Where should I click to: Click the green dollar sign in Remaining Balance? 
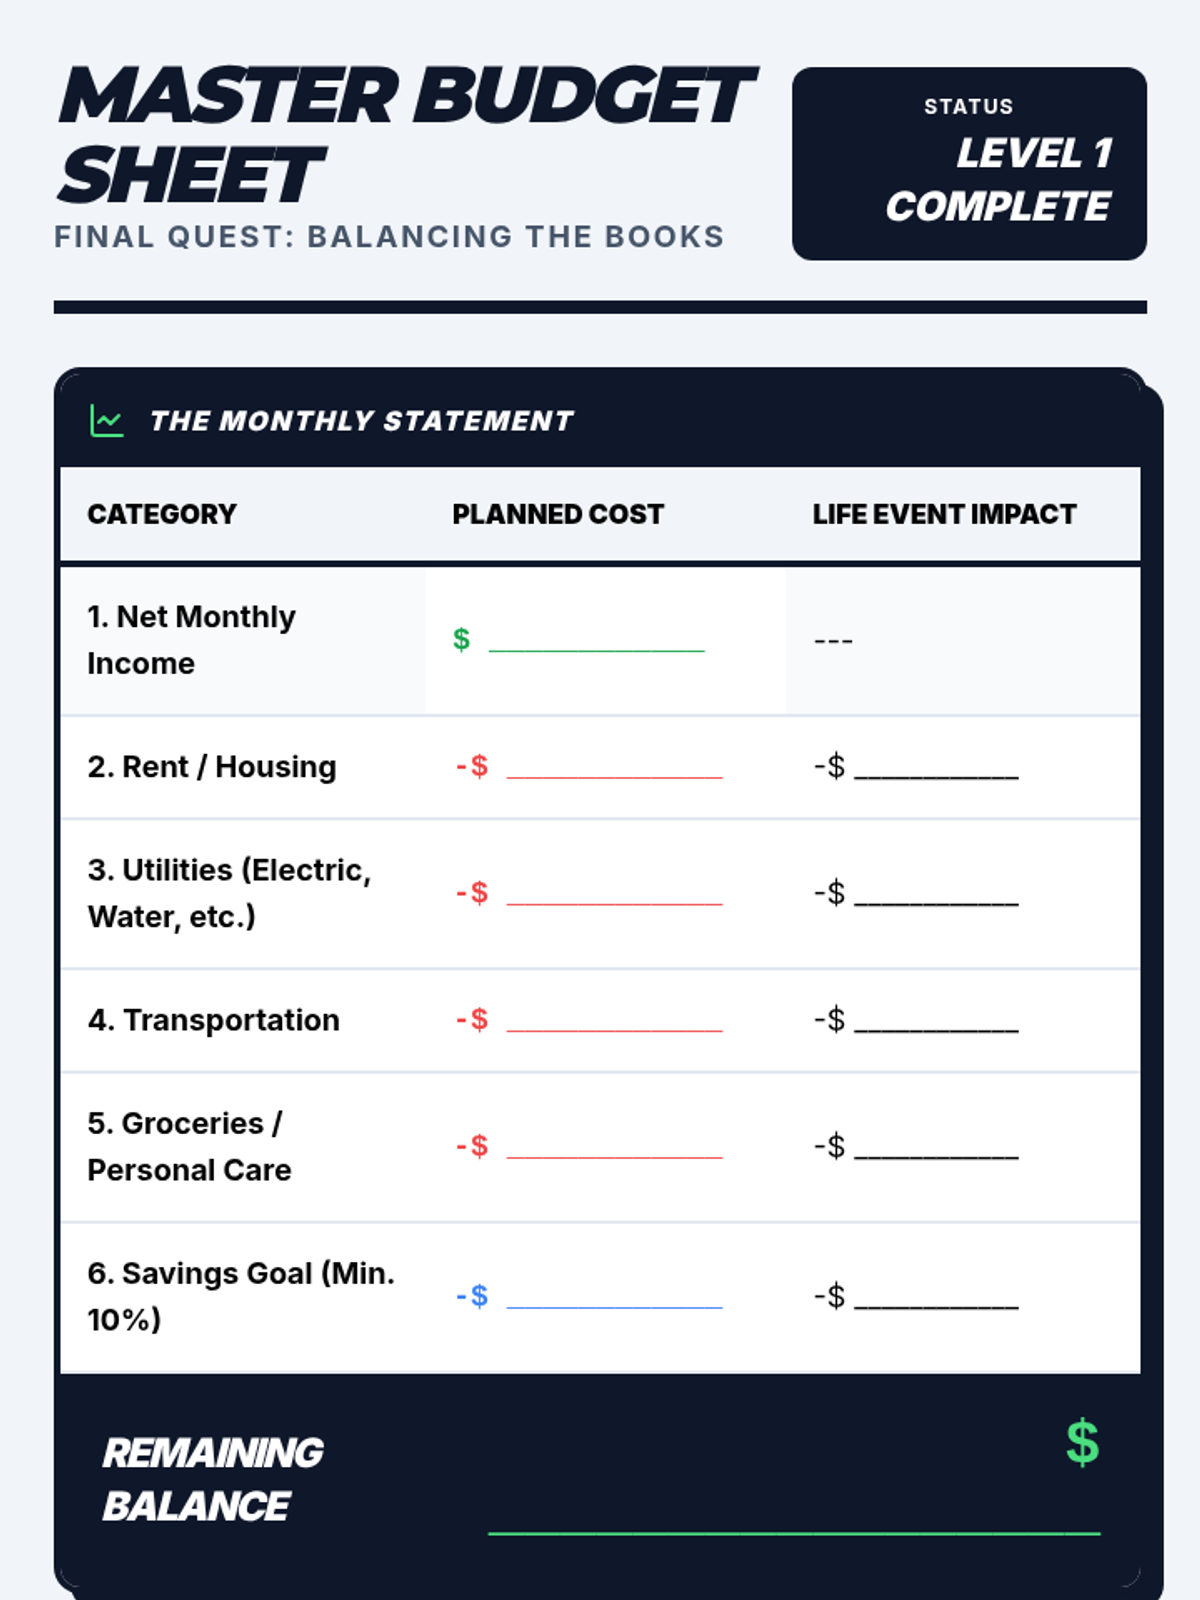(x=1082, y=1443)
